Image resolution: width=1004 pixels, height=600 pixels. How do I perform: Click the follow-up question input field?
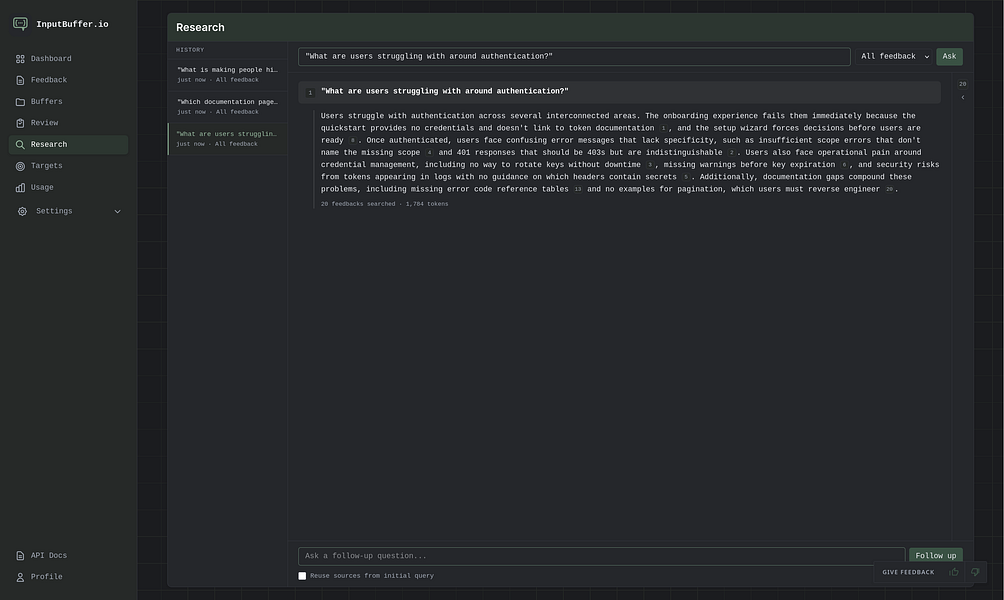(x=601, y=556)
